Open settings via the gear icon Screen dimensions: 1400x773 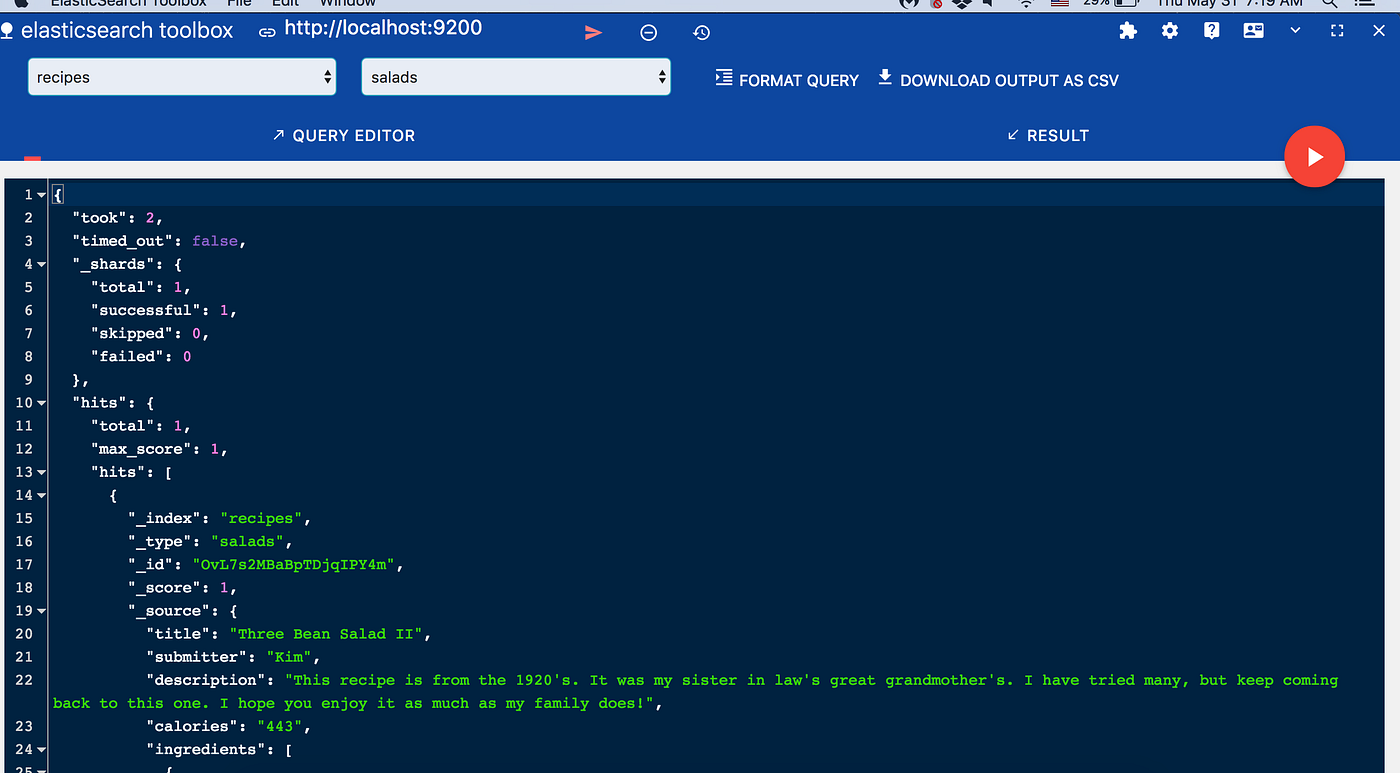[1170, 31]
